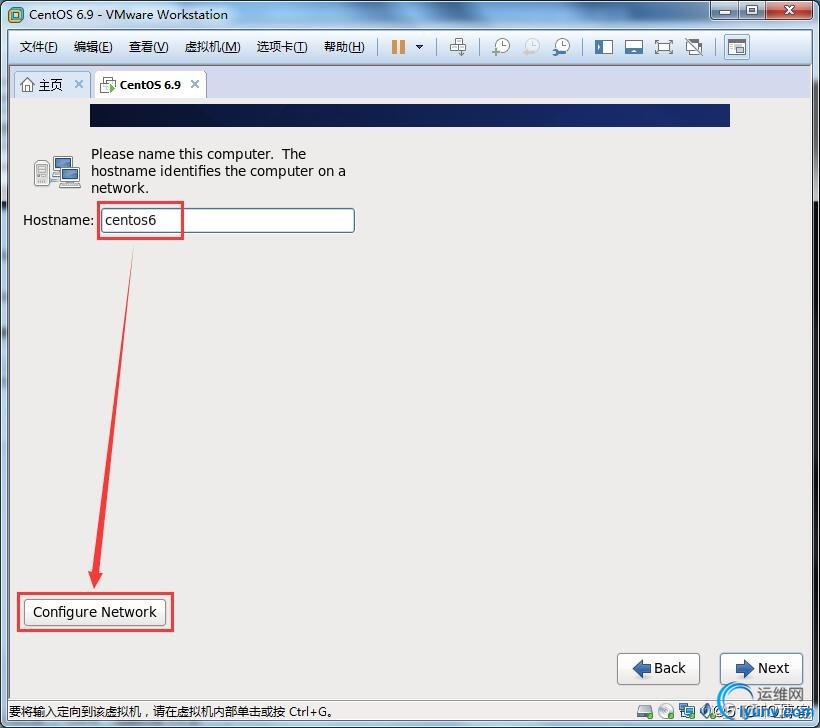Revert the virtual machine to a snapshot
The image size is (820, 728).
tap(531, 47)
